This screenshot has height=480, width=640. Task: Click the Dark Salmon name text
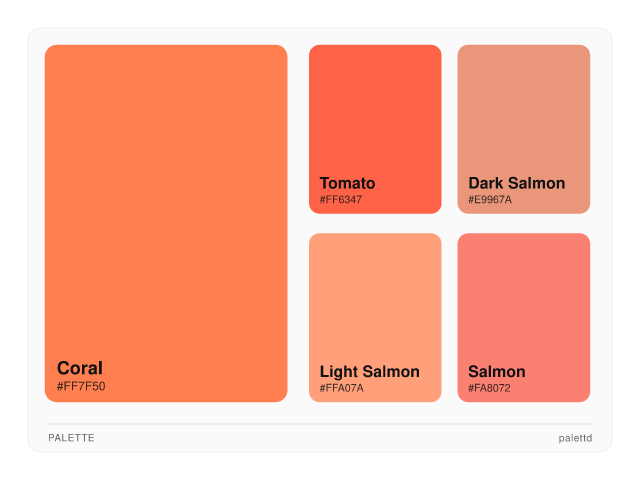(x=516, y=183)
